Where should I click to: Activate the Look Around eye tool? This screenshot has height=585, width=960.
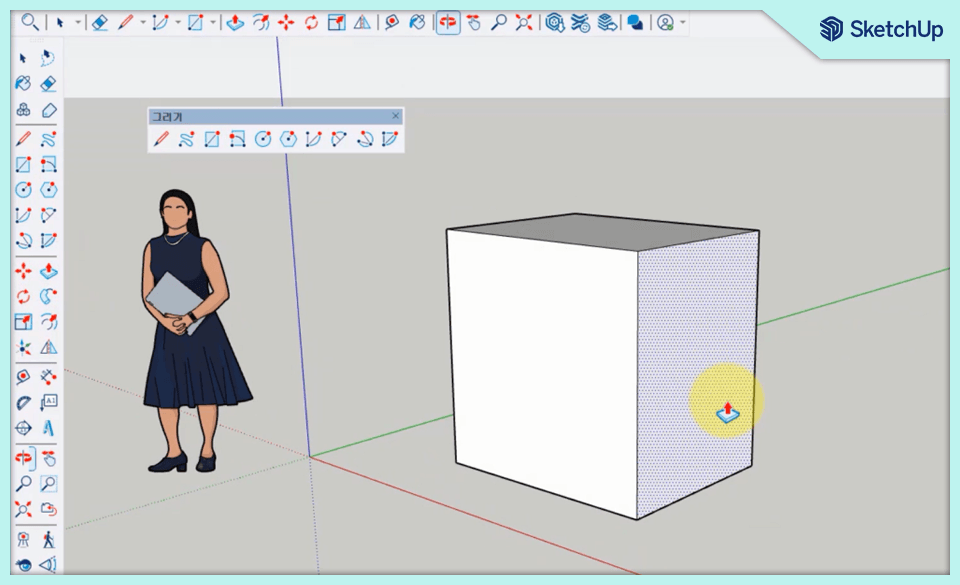(23, 564)
